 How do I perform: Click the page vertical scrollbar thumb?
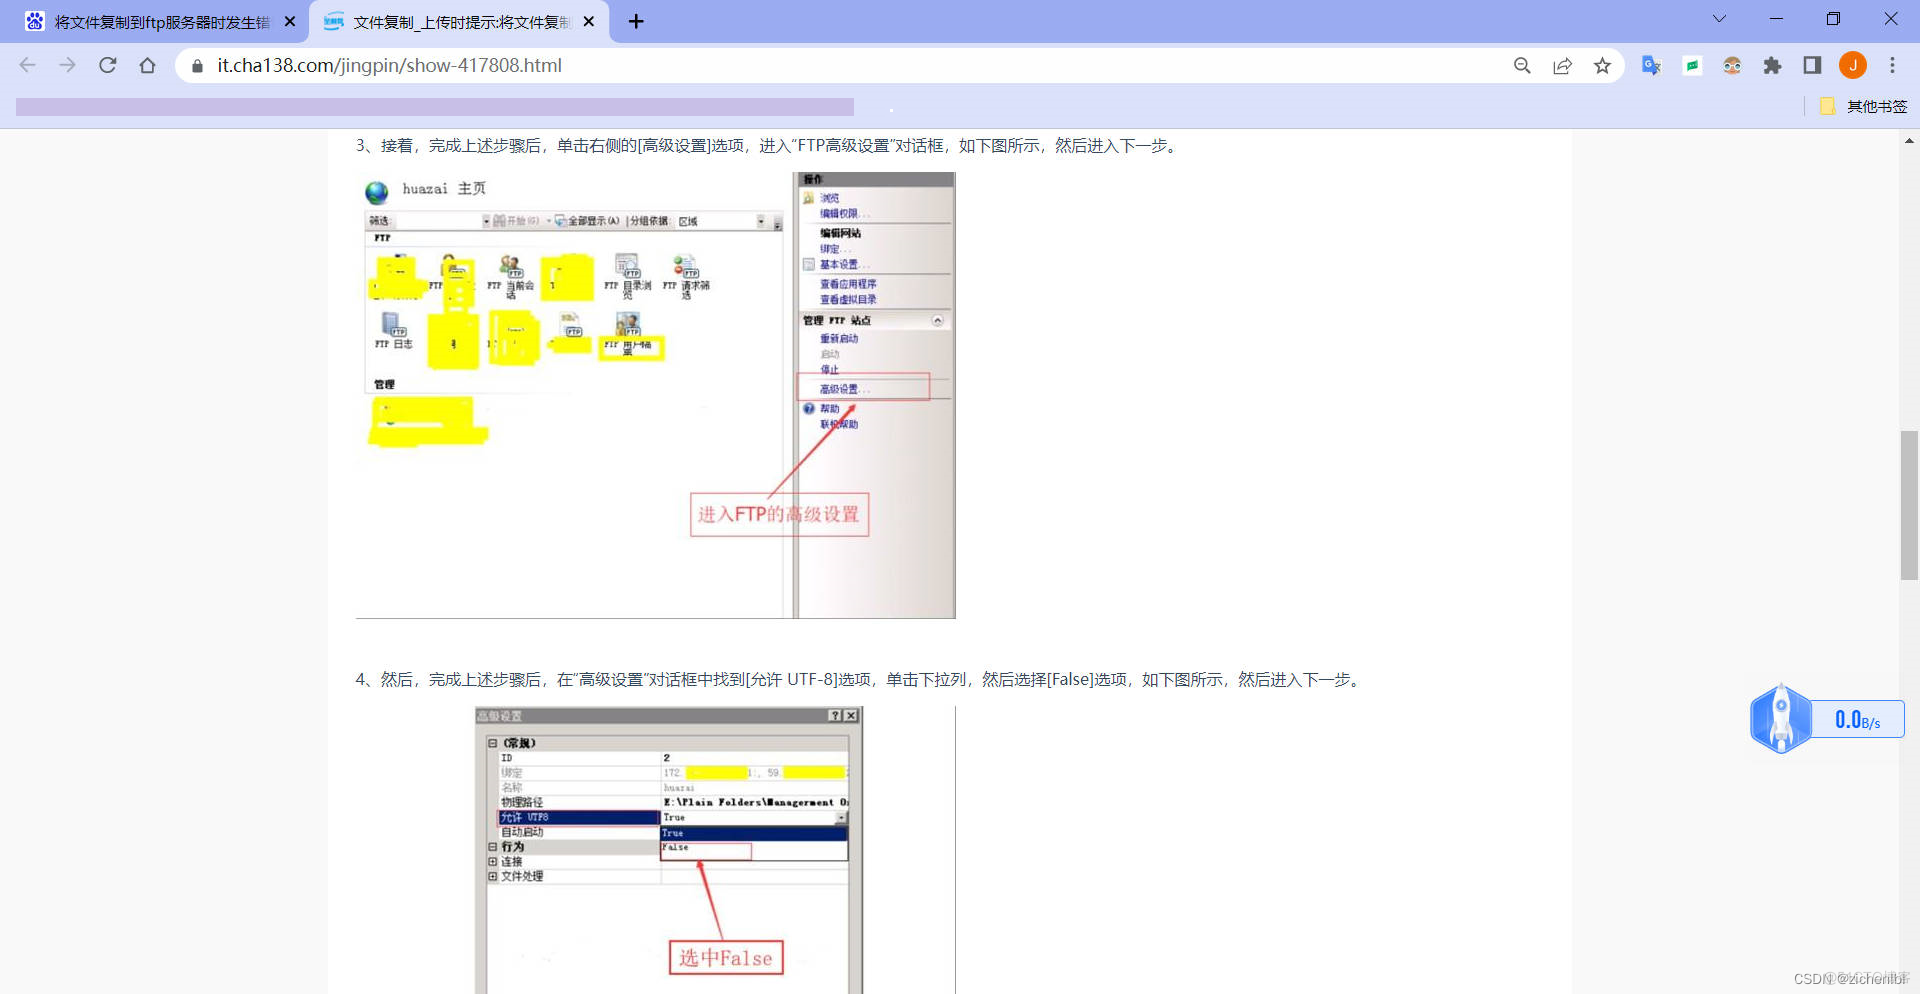click(x=1909, y=505)
